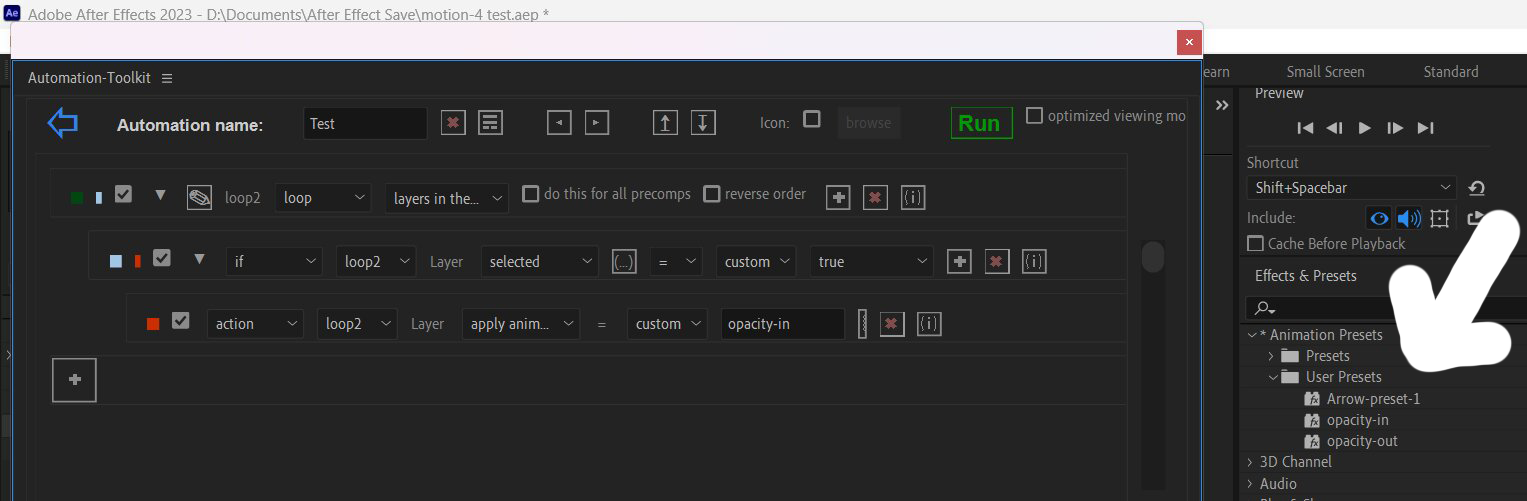This screenshot has width=1527, height=501.
Task: Click the automation list vertical scrollbar thumb
Action: pos(1153,257)
